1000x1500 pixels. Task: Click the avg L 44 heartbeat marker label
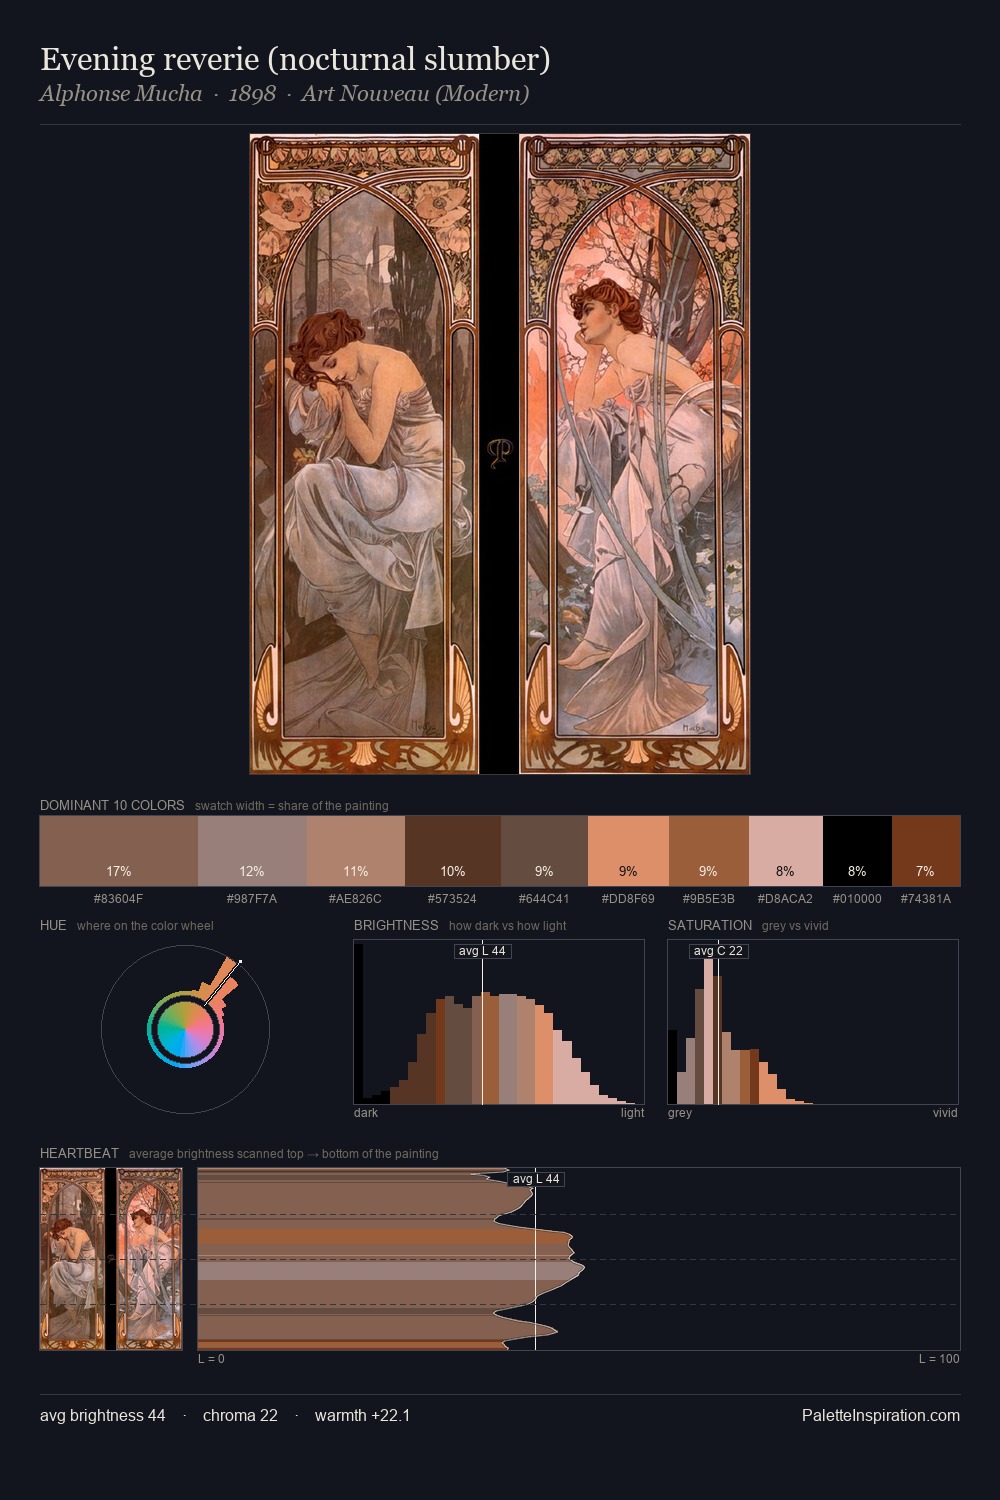point(536,1179)
